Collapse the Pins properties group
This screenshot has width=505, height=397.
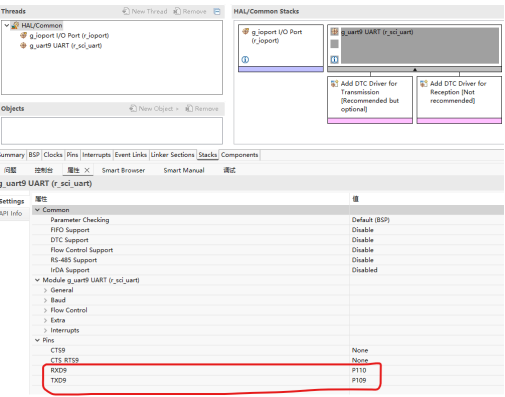pyautogui.click(x=37, y=340)
